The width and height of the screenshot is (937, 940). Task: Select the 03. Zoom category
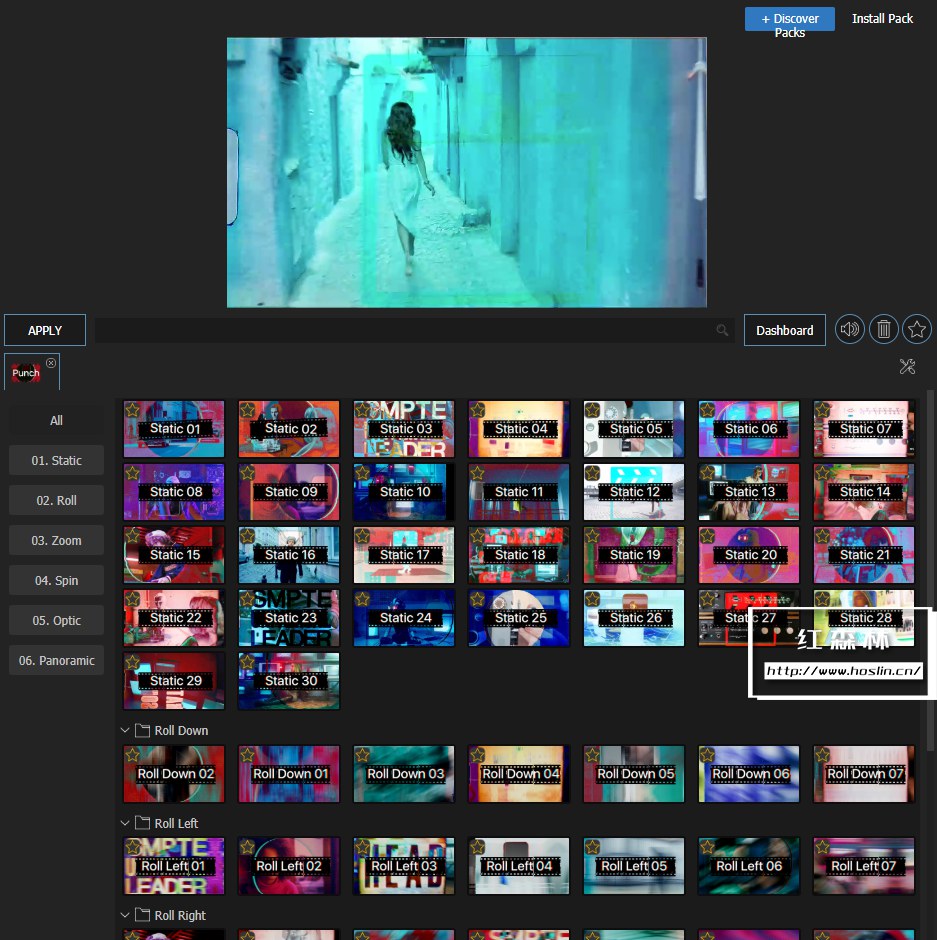coord(56,540)
